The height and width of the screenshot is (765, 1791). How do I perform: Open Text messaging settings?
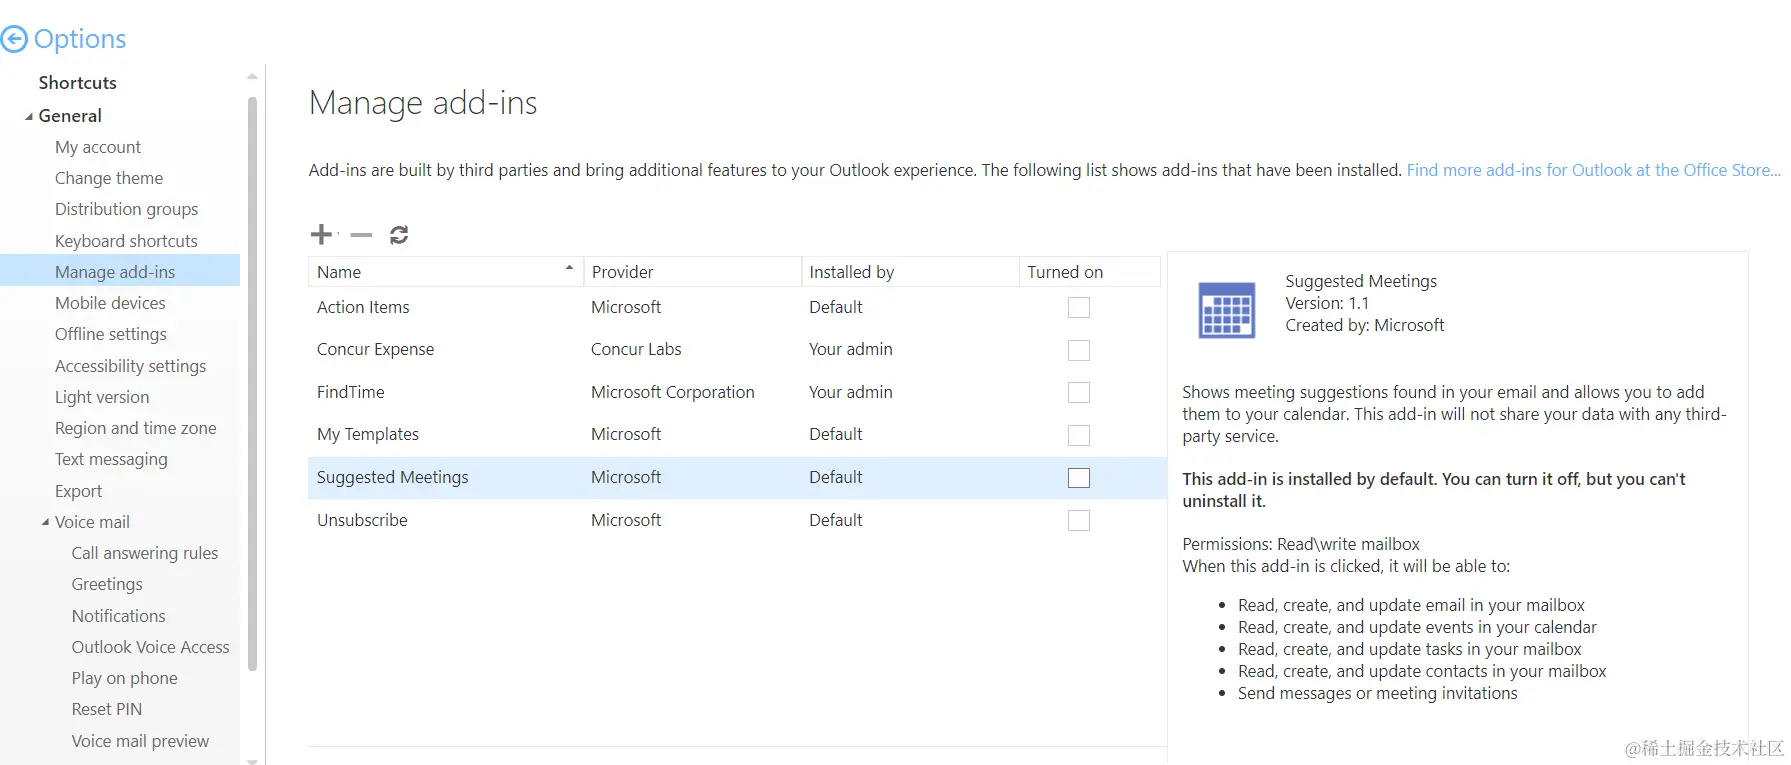(111, 459)
